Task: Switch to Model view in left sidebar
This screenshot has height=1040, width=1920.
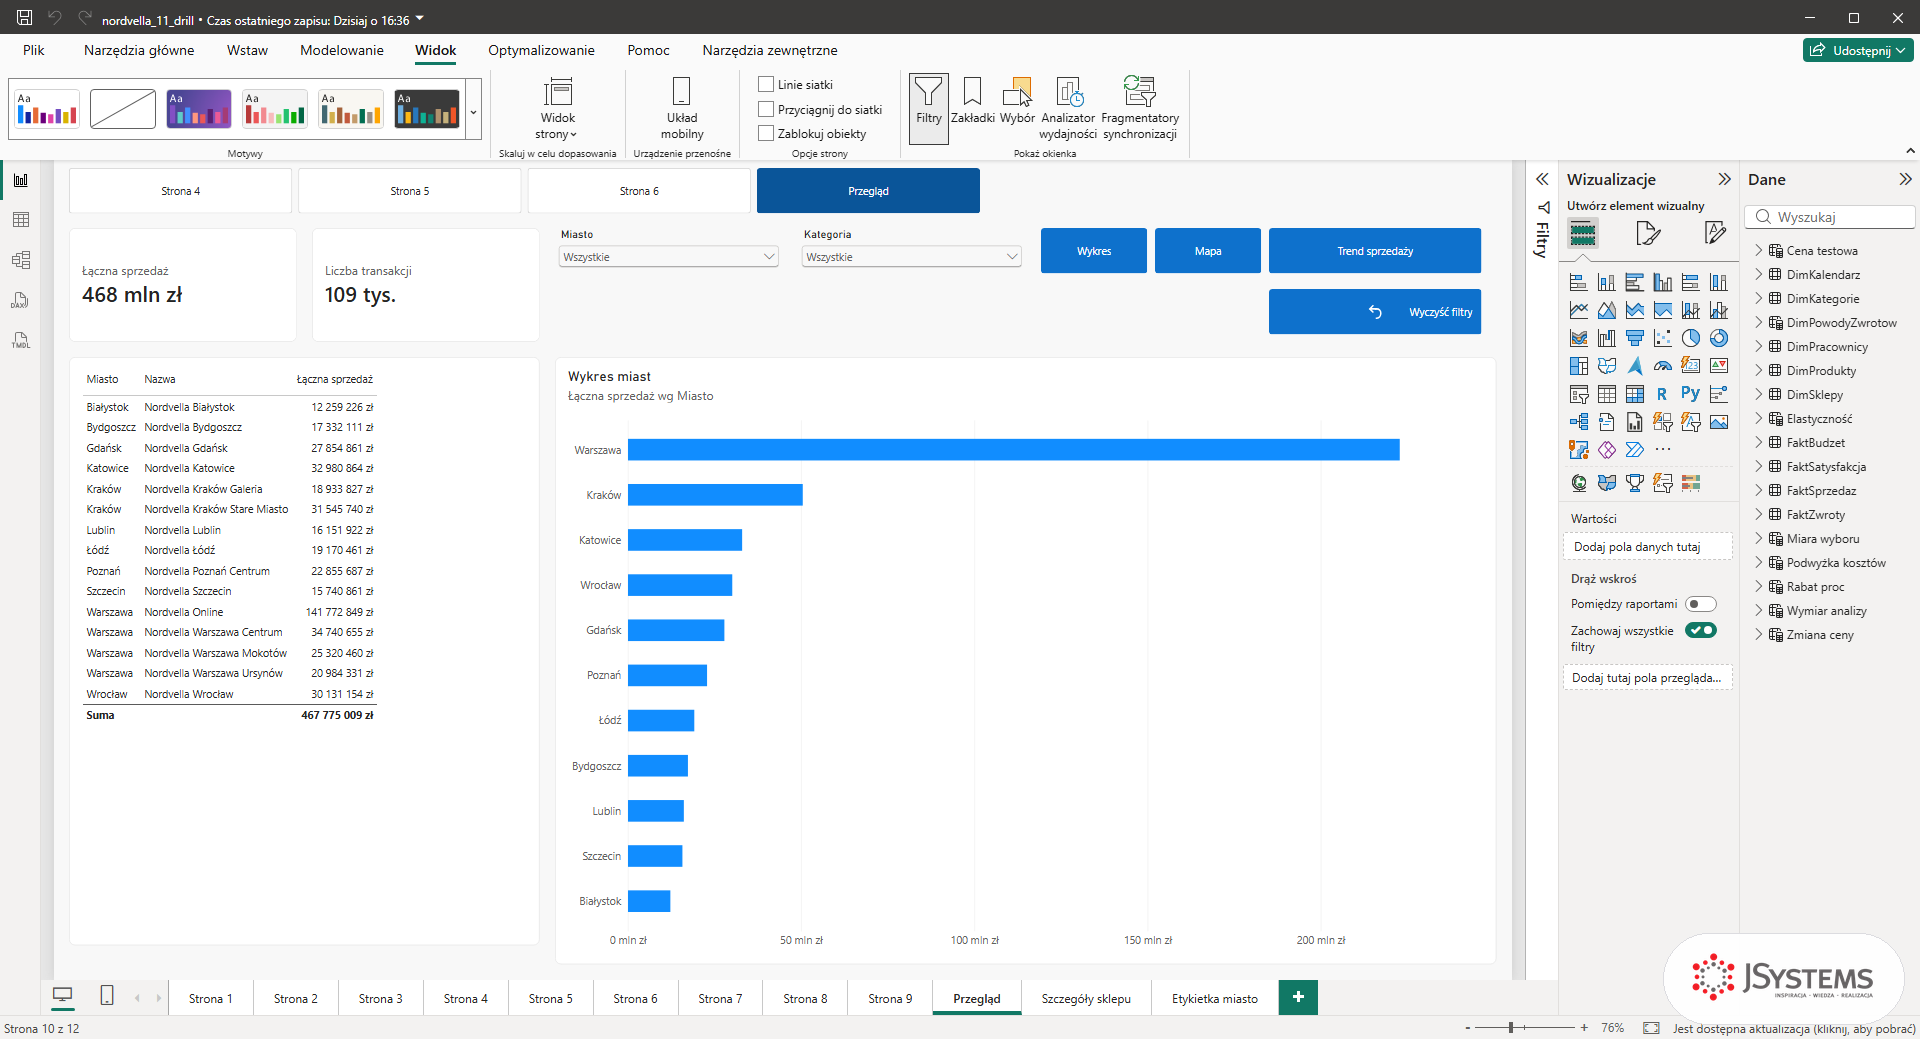Action: pos(21,260)
